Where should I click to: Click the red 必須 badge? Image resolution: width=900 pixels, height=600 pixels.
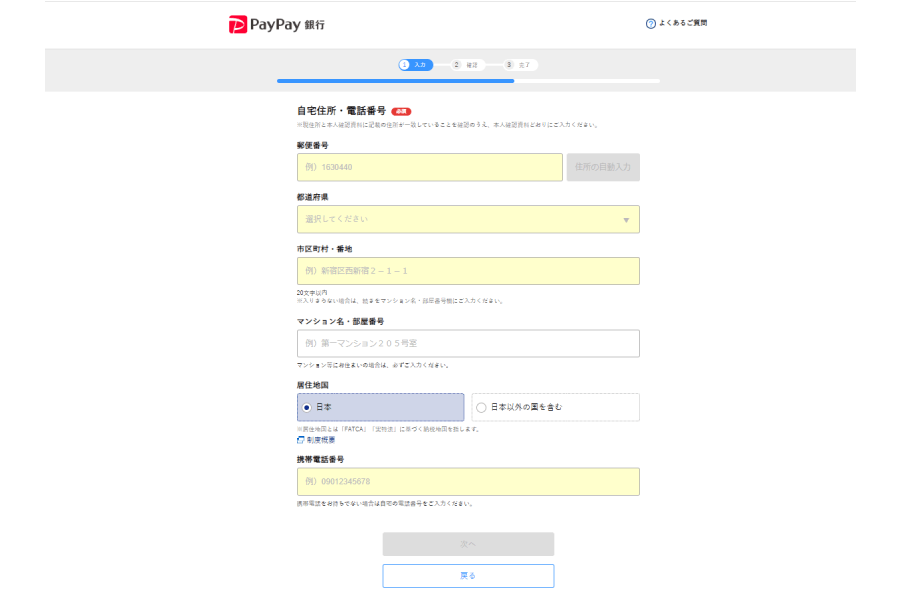click(401, 111)
